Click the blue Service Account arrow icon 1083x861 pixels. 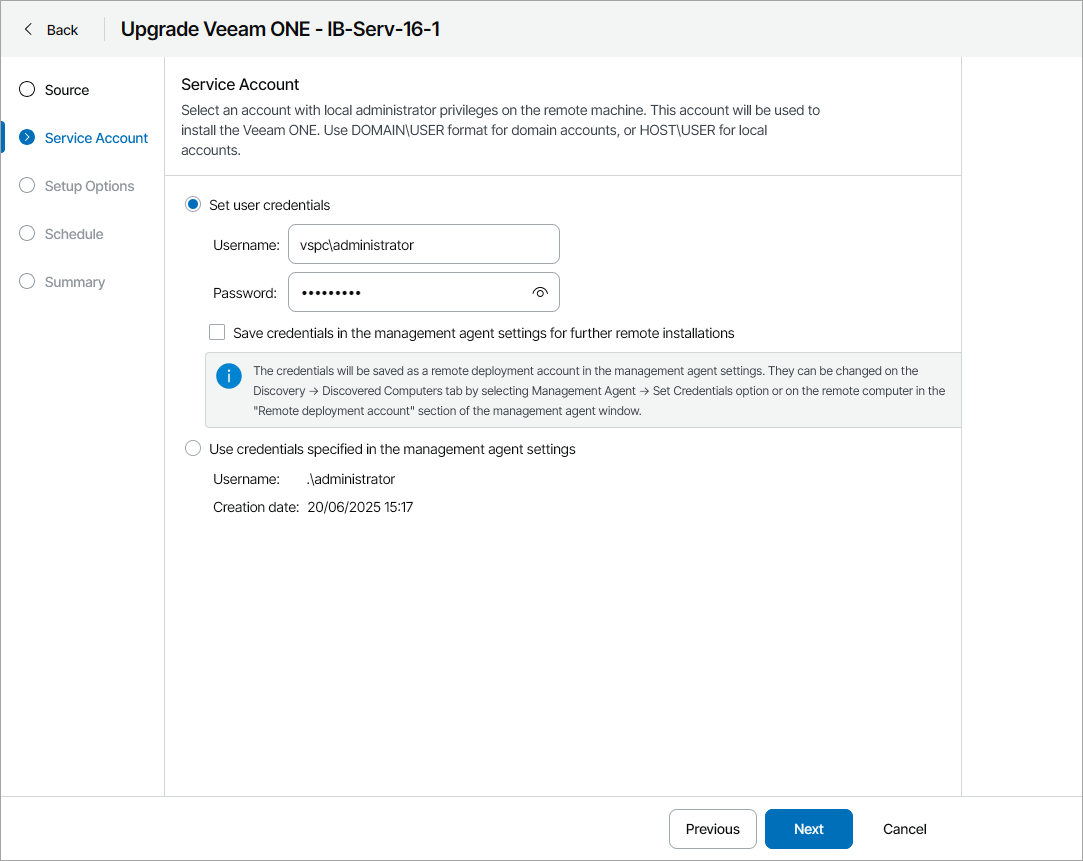27,137
